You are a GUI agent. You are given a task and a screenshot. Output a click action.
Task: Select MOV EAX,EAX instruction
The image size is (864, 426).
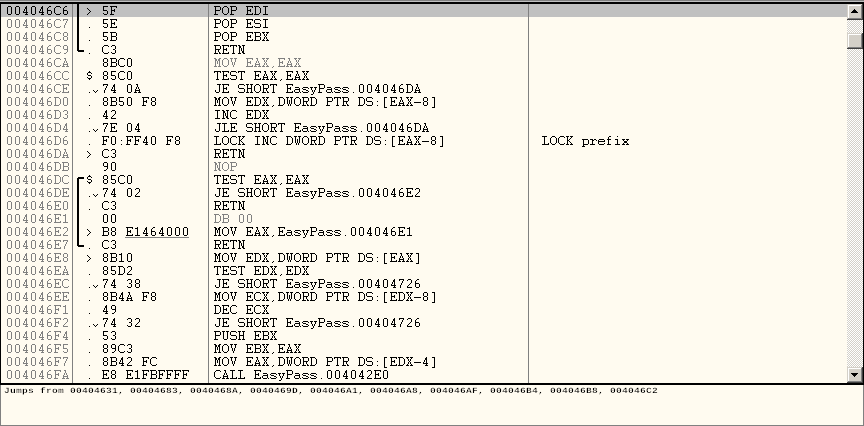click(x=257, y=63)
